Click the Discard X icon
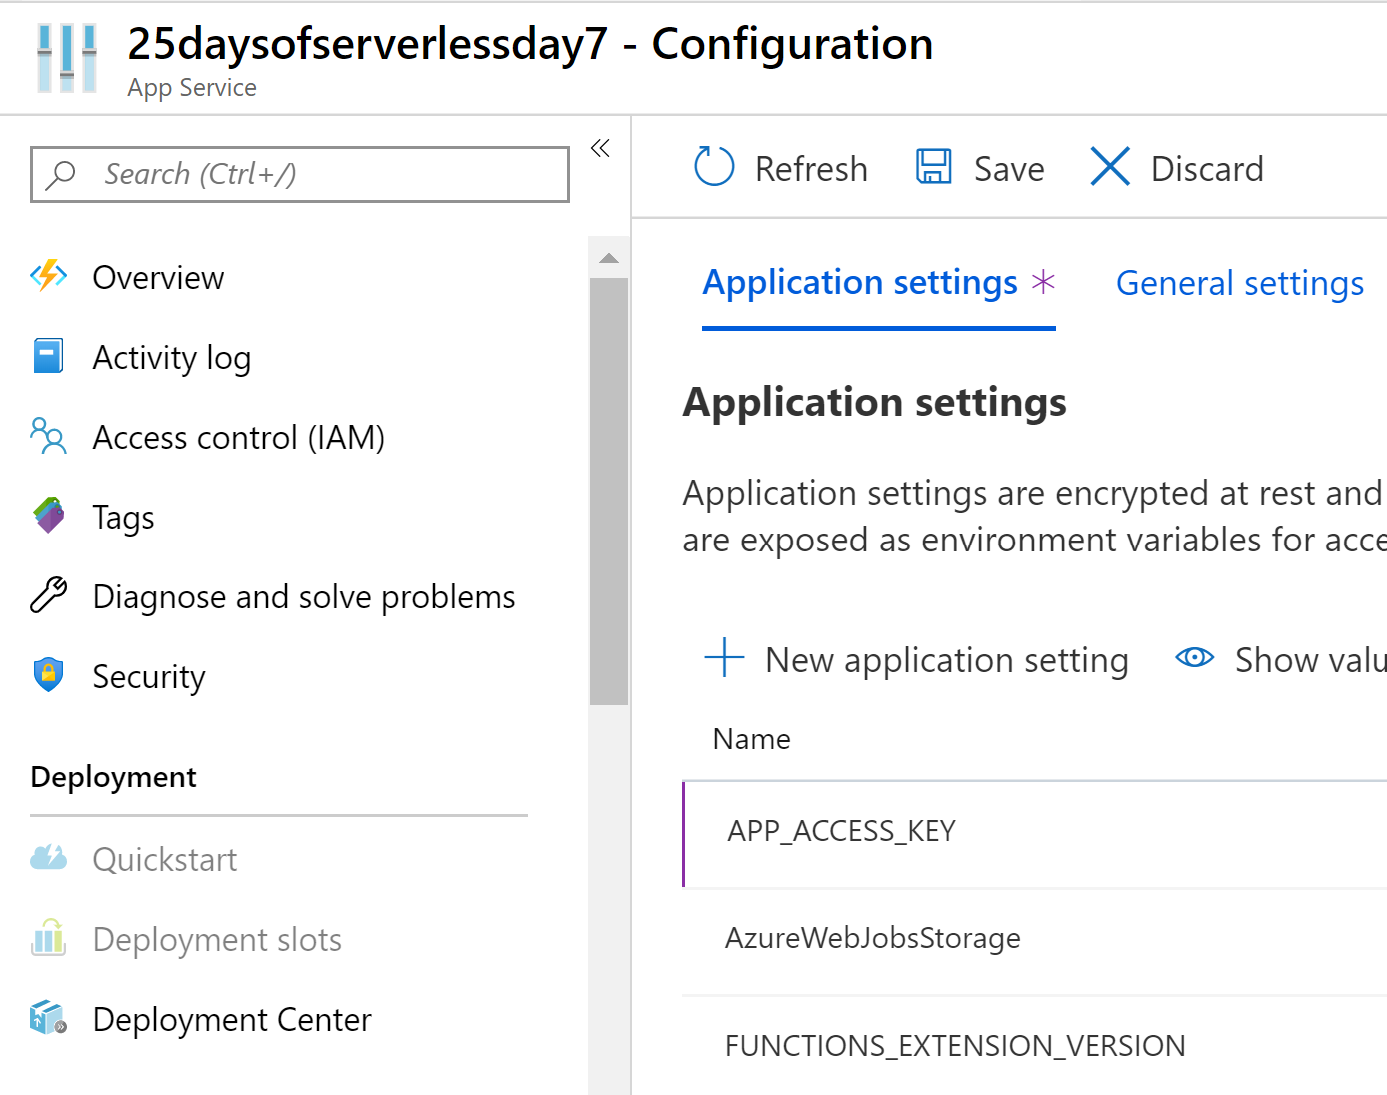 click(x=1110, y=167)
